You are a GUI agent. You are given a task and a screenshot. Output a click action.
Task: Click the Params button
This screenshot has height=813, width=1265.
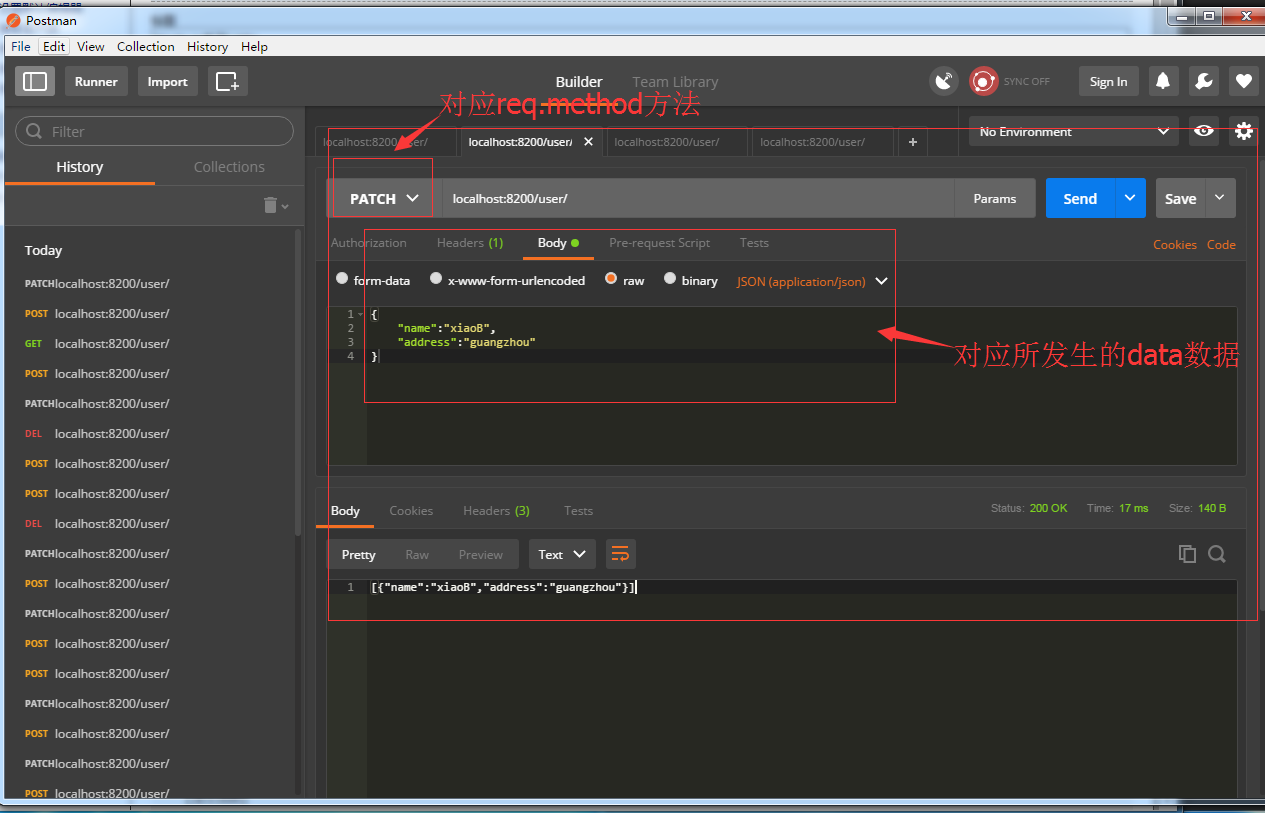995,198
